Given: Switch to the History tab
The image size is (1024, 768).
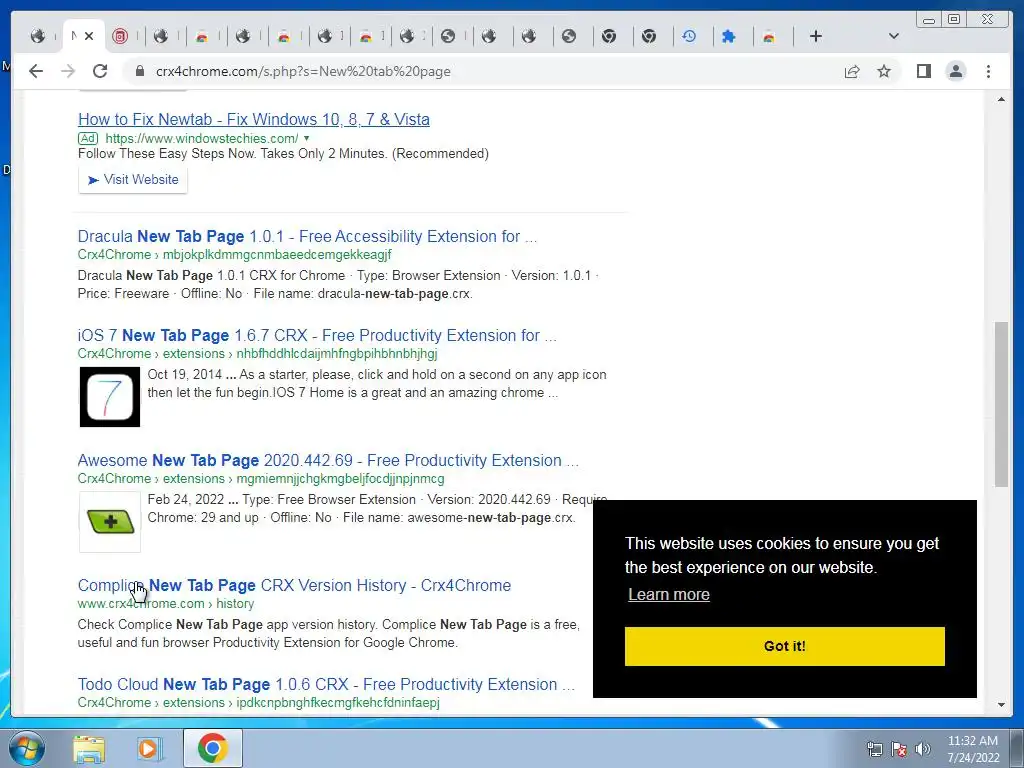Looking at the screenshot, I should click(x=689, y=36).
